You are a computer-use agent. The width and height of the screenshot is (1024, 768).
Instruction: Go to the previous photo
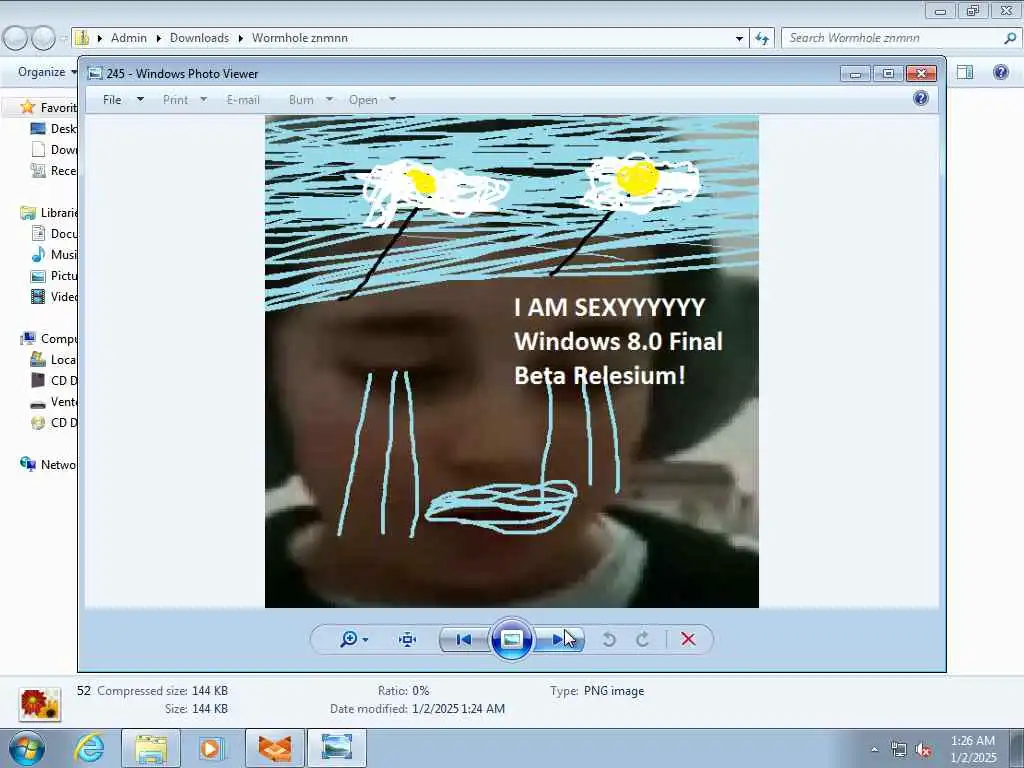coord(464,639)
